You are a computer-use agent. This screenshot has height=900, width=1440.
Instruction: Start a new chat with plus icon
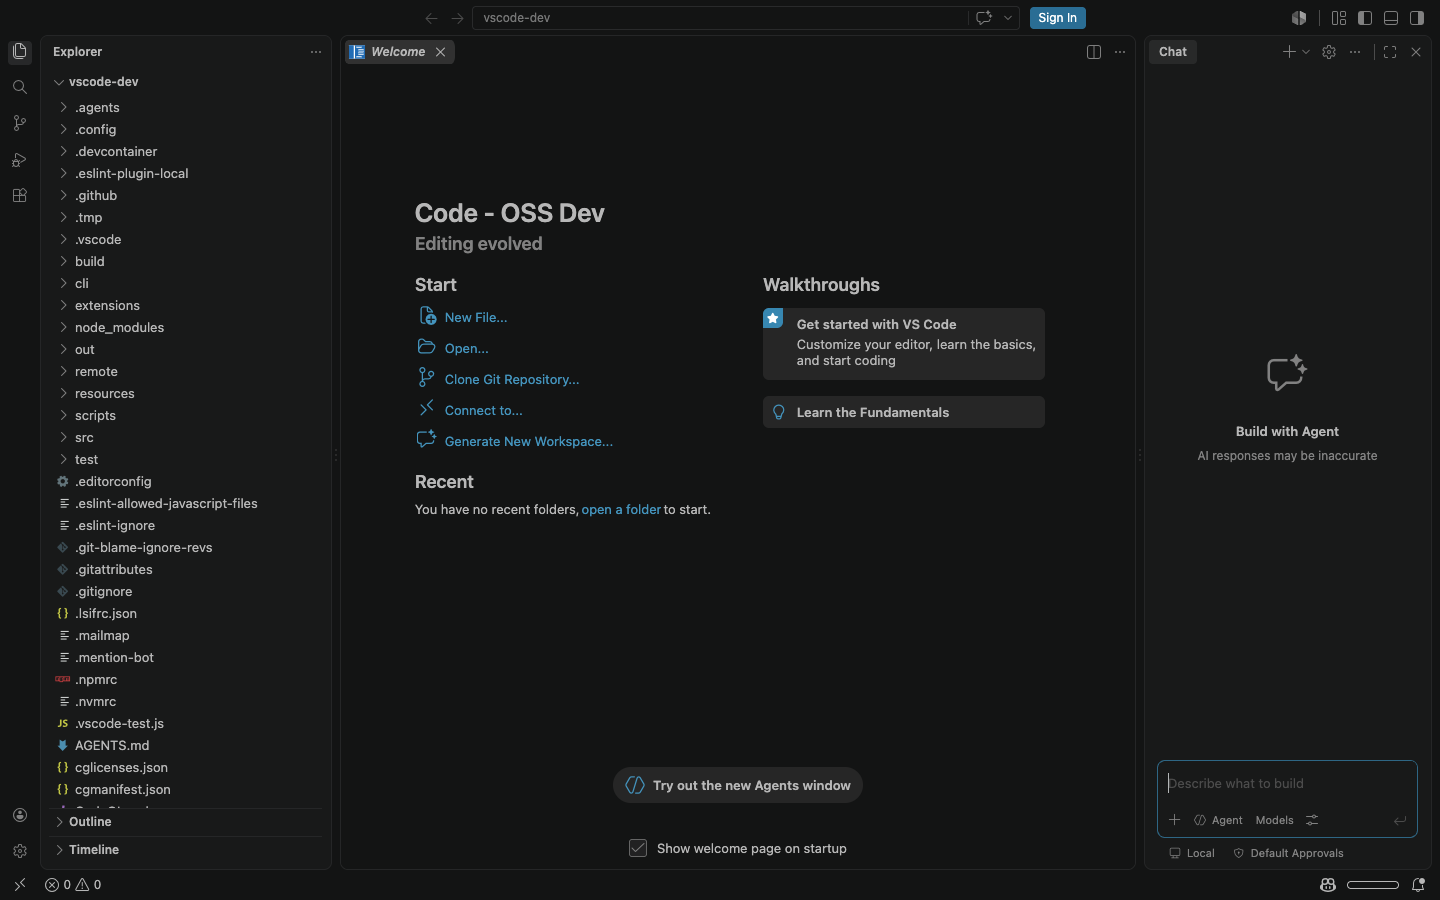pyautogui.click(x=1289, y=52)
